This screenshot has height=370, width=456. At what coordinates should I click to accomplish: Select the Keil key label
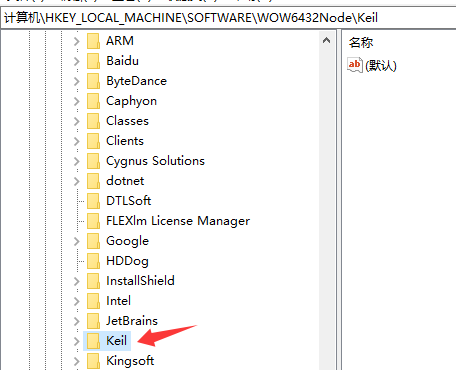tap(116, 341)
